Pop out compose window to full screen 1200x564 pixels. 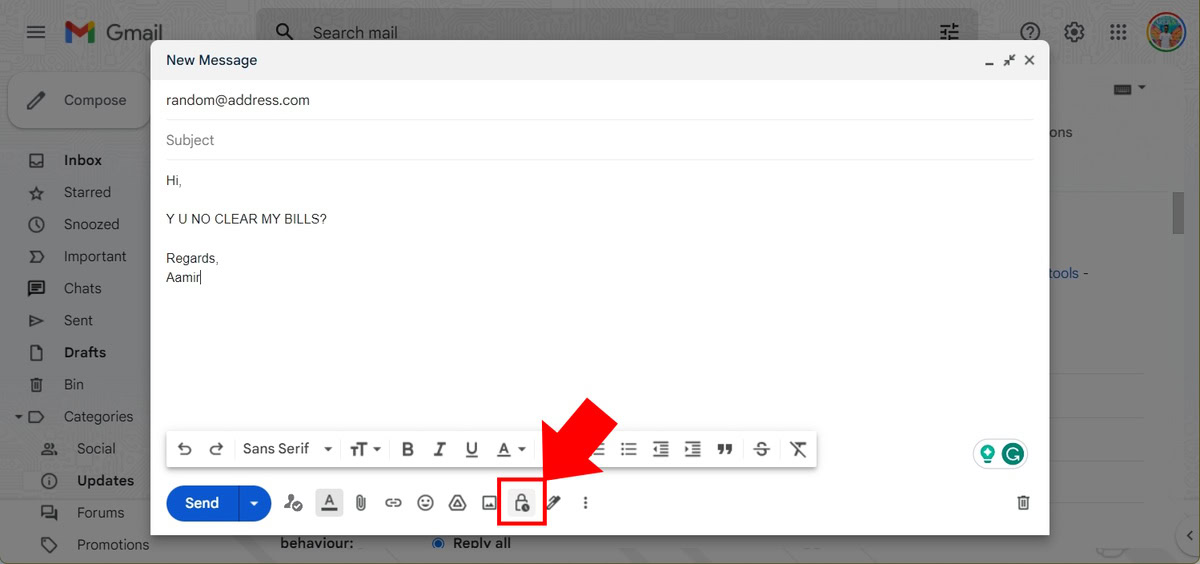(1009, 60)
